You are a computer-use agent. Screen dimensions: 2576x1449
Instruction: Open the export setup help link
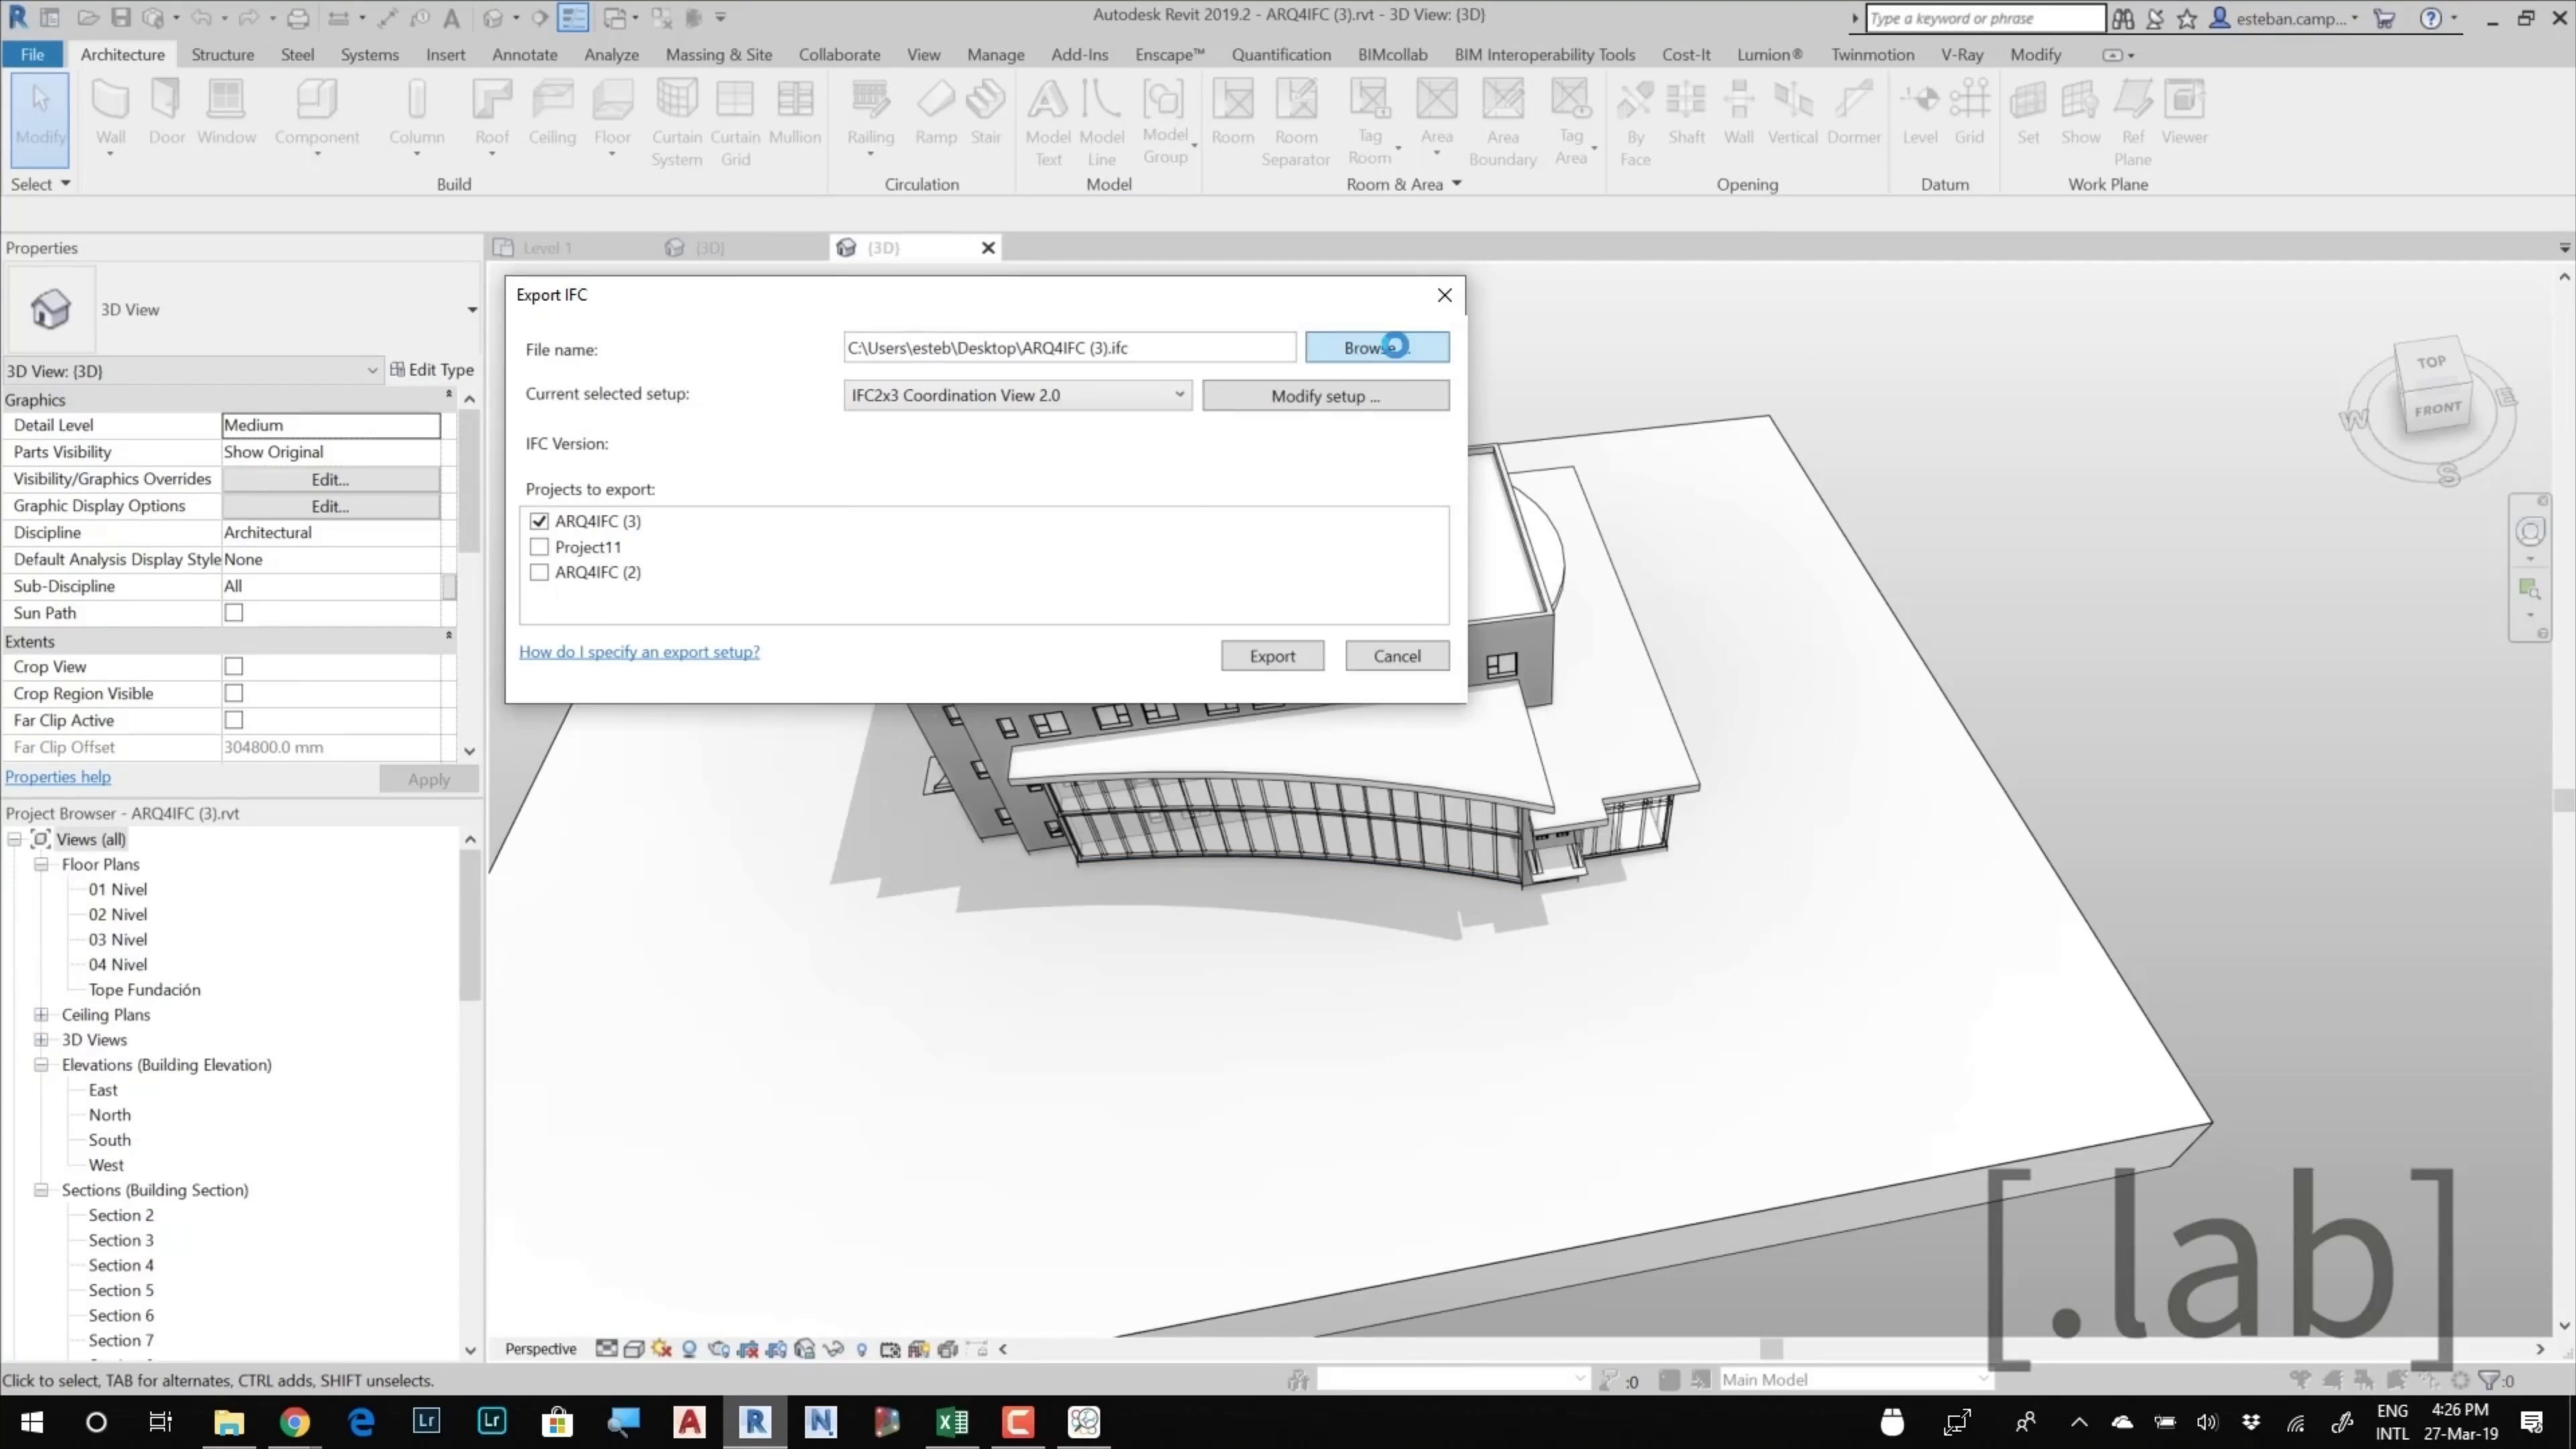pos(639,652)
